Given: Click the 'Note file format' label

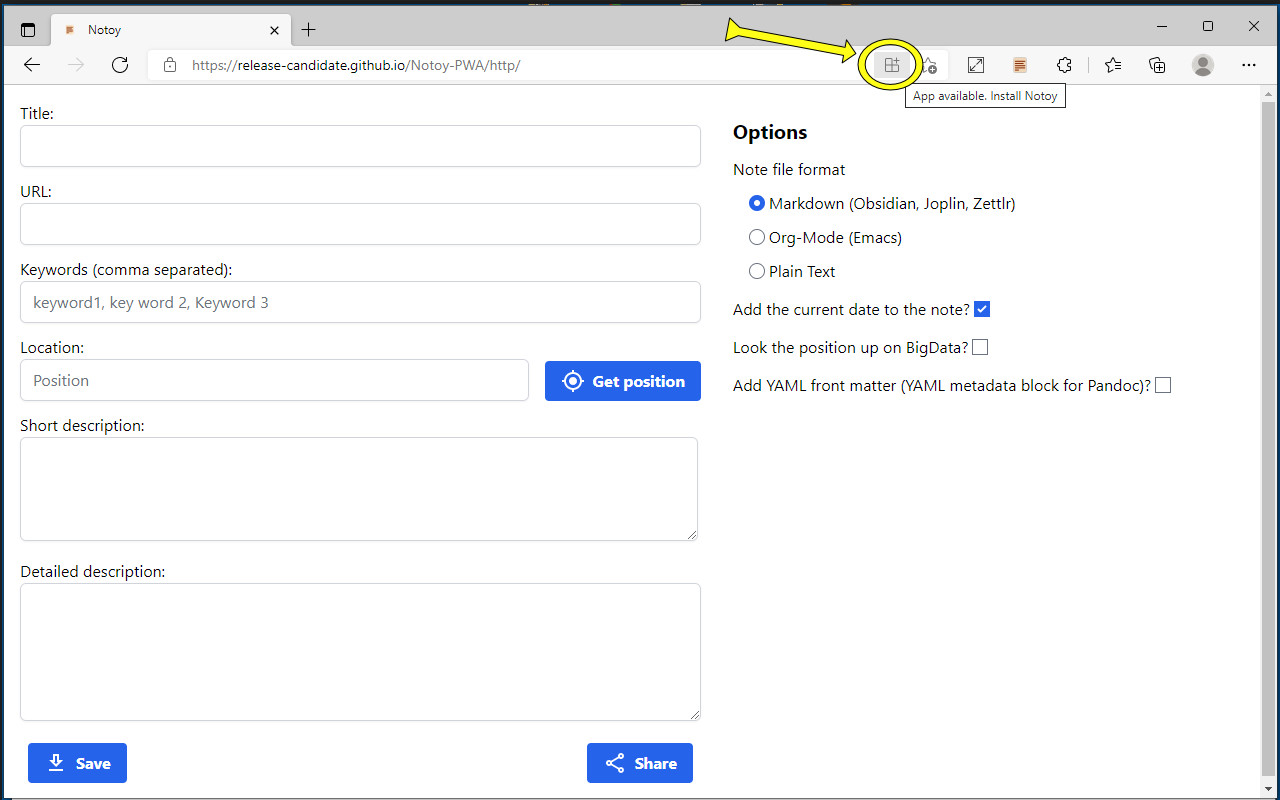Looking at the screenshot, I should 789,169.
